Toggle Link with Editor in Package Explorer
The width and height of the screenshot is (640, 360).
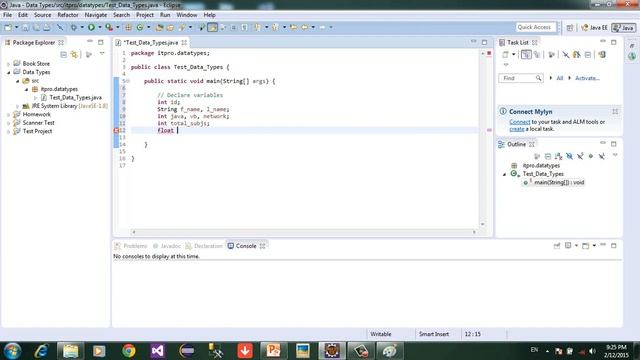(74, 54)
